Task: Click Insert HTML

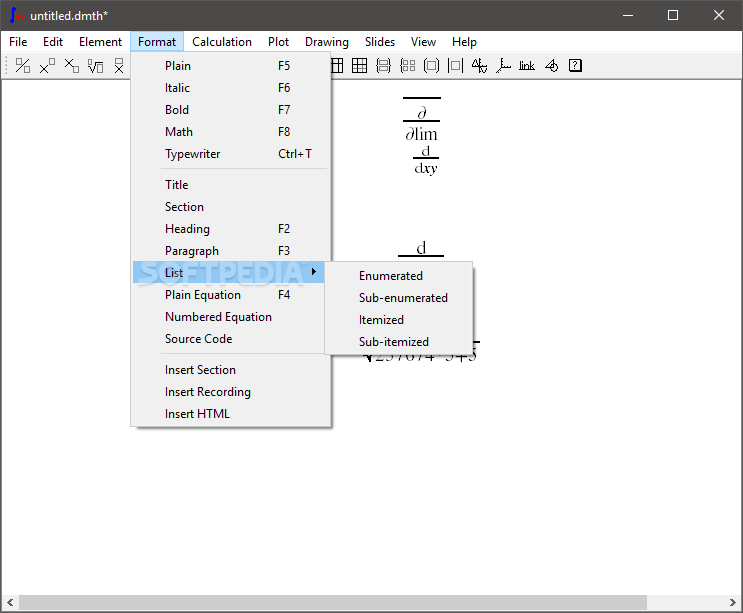Action: pyautogui.click(x=231, y=414)
